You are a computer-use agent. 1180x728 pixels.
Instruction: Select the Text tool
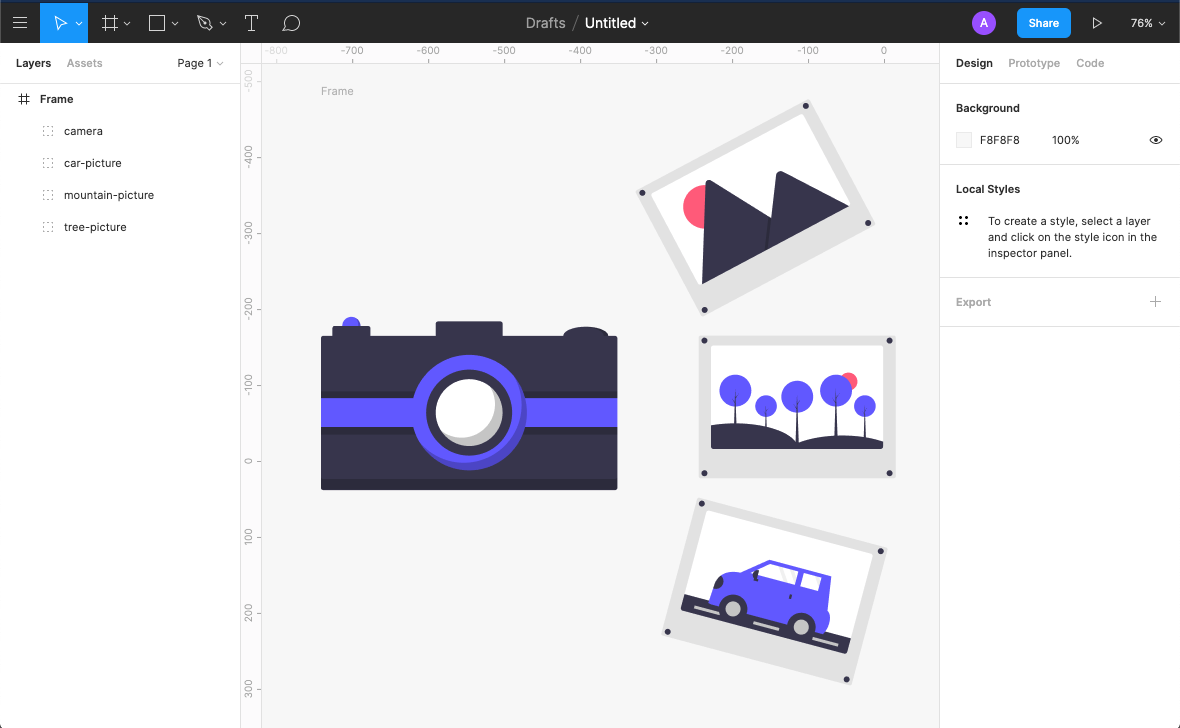[x=251, y=22]
